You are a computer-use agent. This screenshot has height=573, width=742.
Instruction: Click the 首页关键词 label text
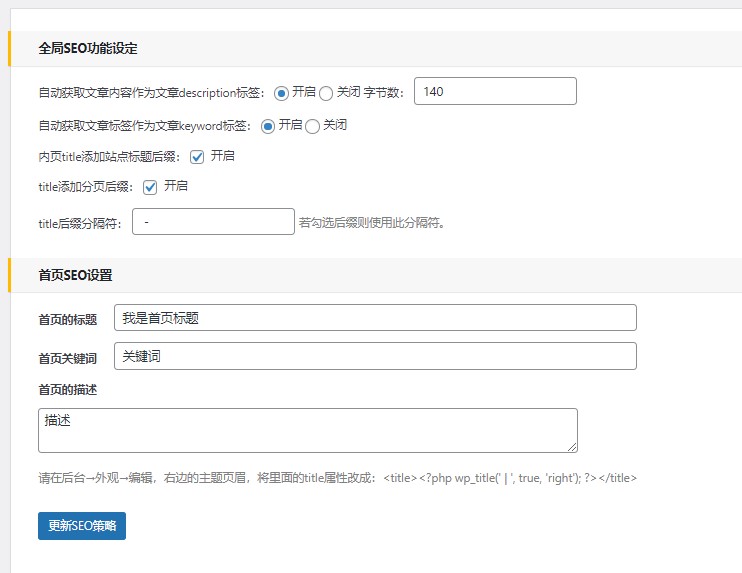67,357
